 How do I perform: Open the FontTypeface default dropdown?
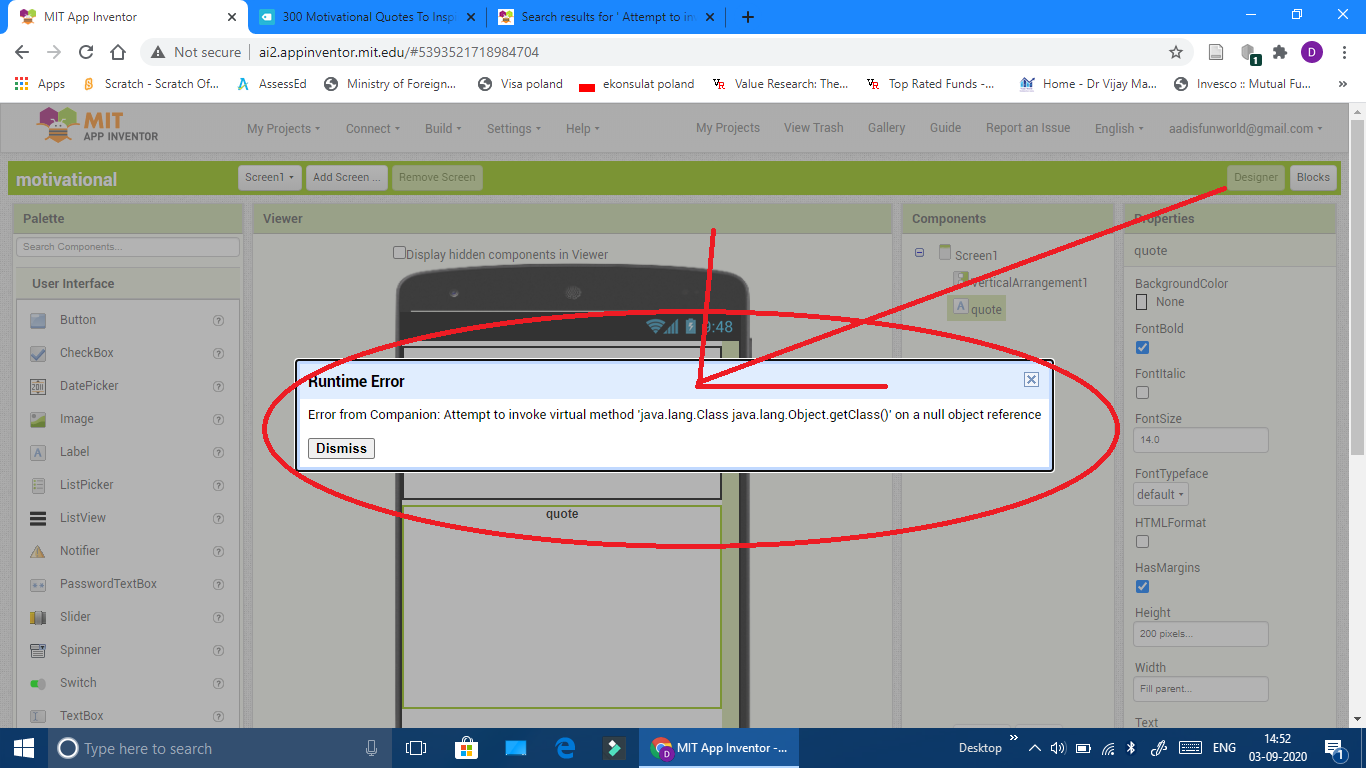(1161, 494)
